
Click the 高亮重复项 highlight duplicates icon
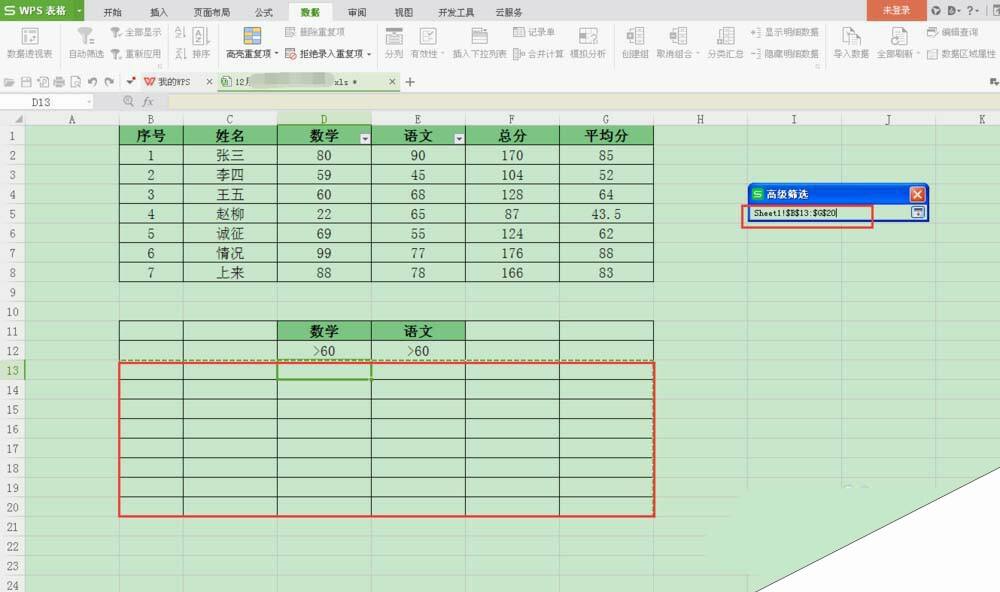point(252,36)
